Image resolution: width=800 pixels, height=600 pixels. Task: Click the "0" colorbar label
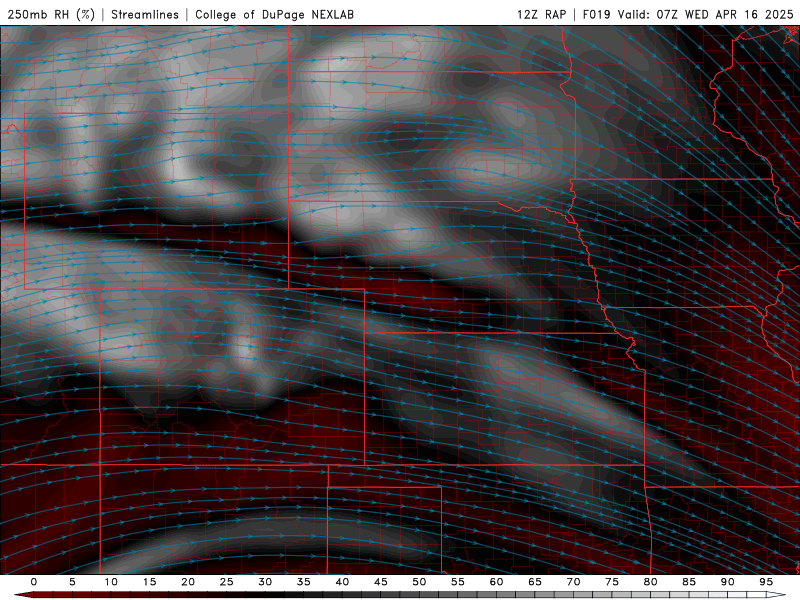(34, 582)
